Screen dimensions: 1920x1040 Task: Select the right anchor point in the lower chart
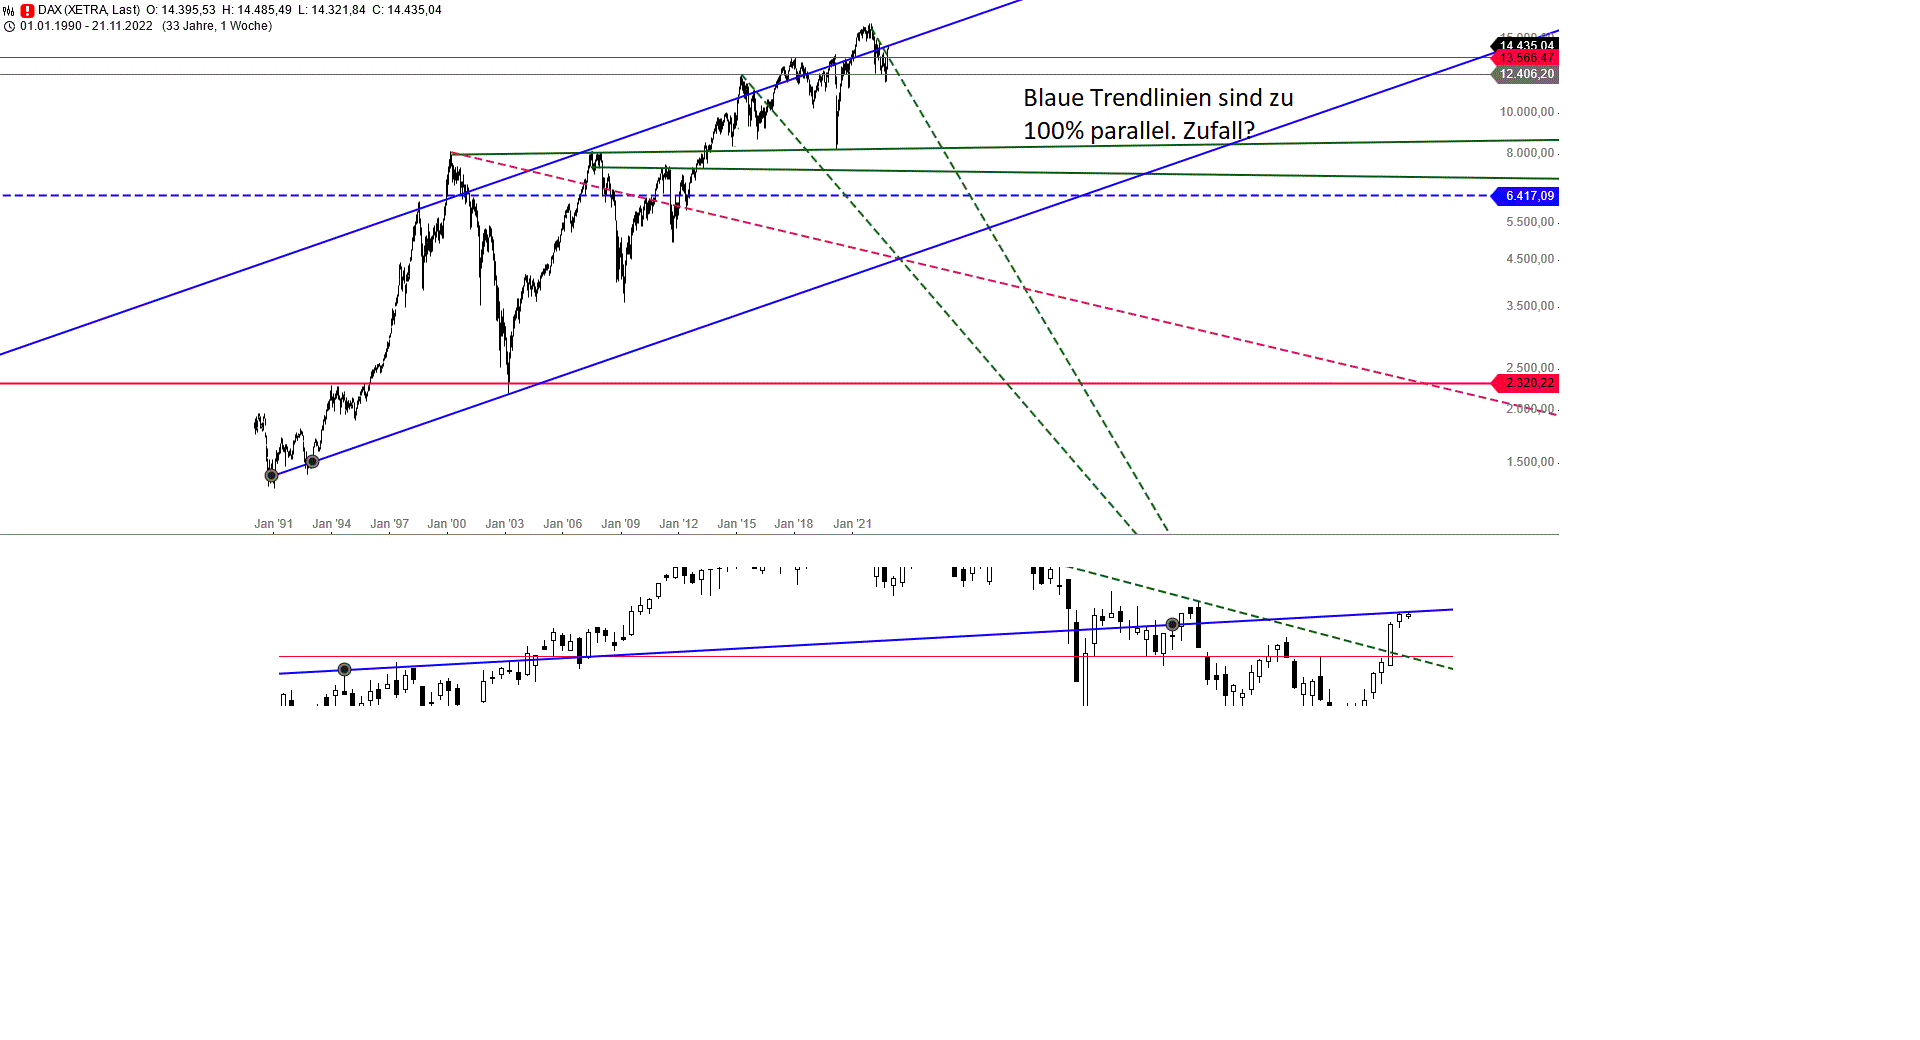pyautogui.click(x=1173, y=624)
